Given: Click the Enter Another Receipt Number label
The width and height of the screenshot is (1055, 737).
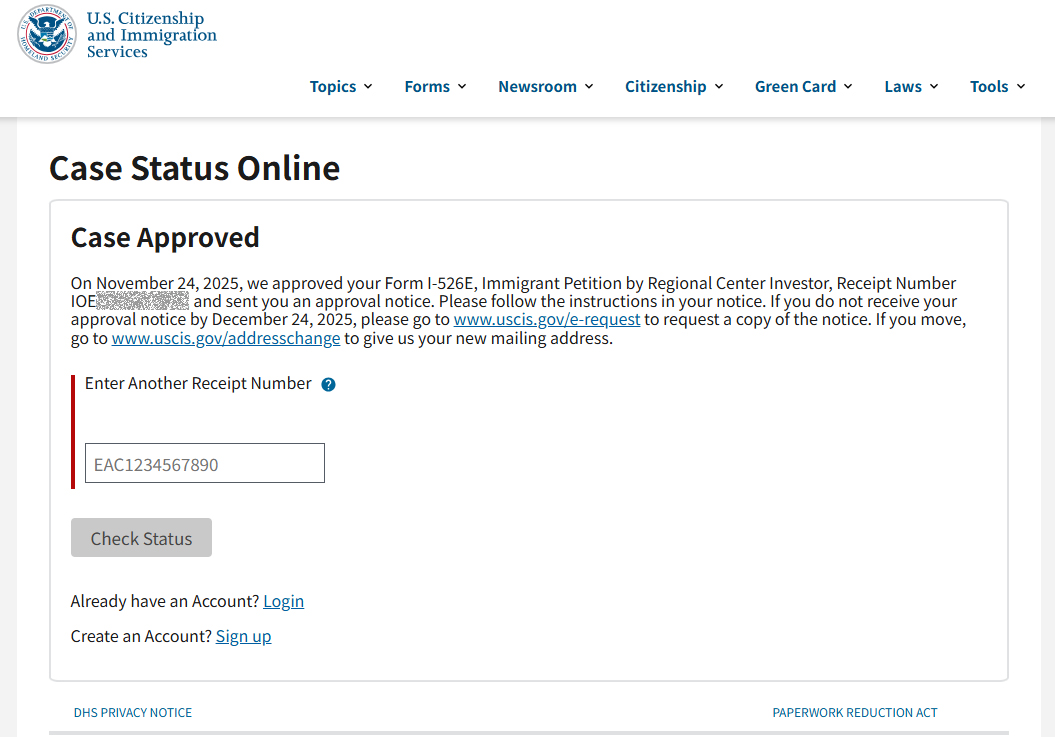Looking at the screenshot, I should (198, 384).
